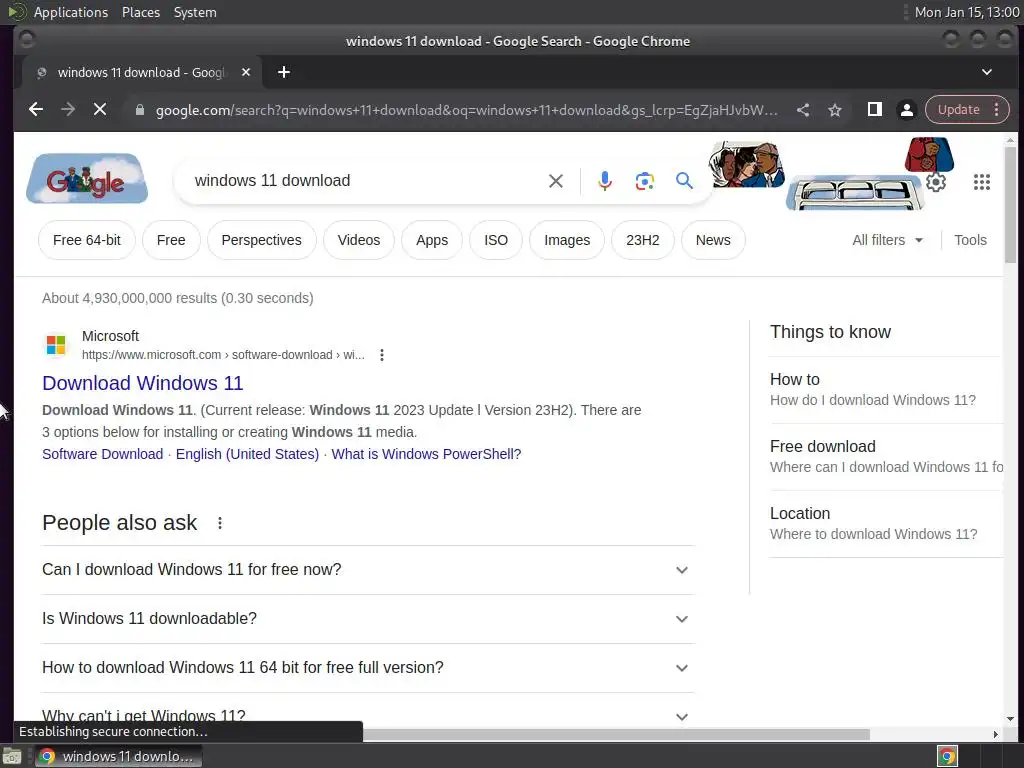Click the magnifier search button
This screenshot has height=768, width=1024.
(684, 181)
